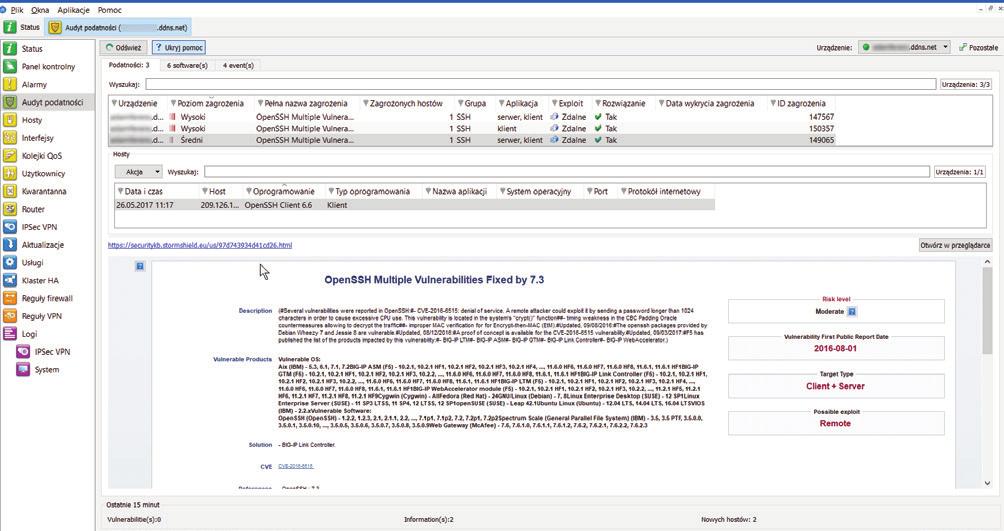
Task: Open the Router section
Action: click(33, 209)
